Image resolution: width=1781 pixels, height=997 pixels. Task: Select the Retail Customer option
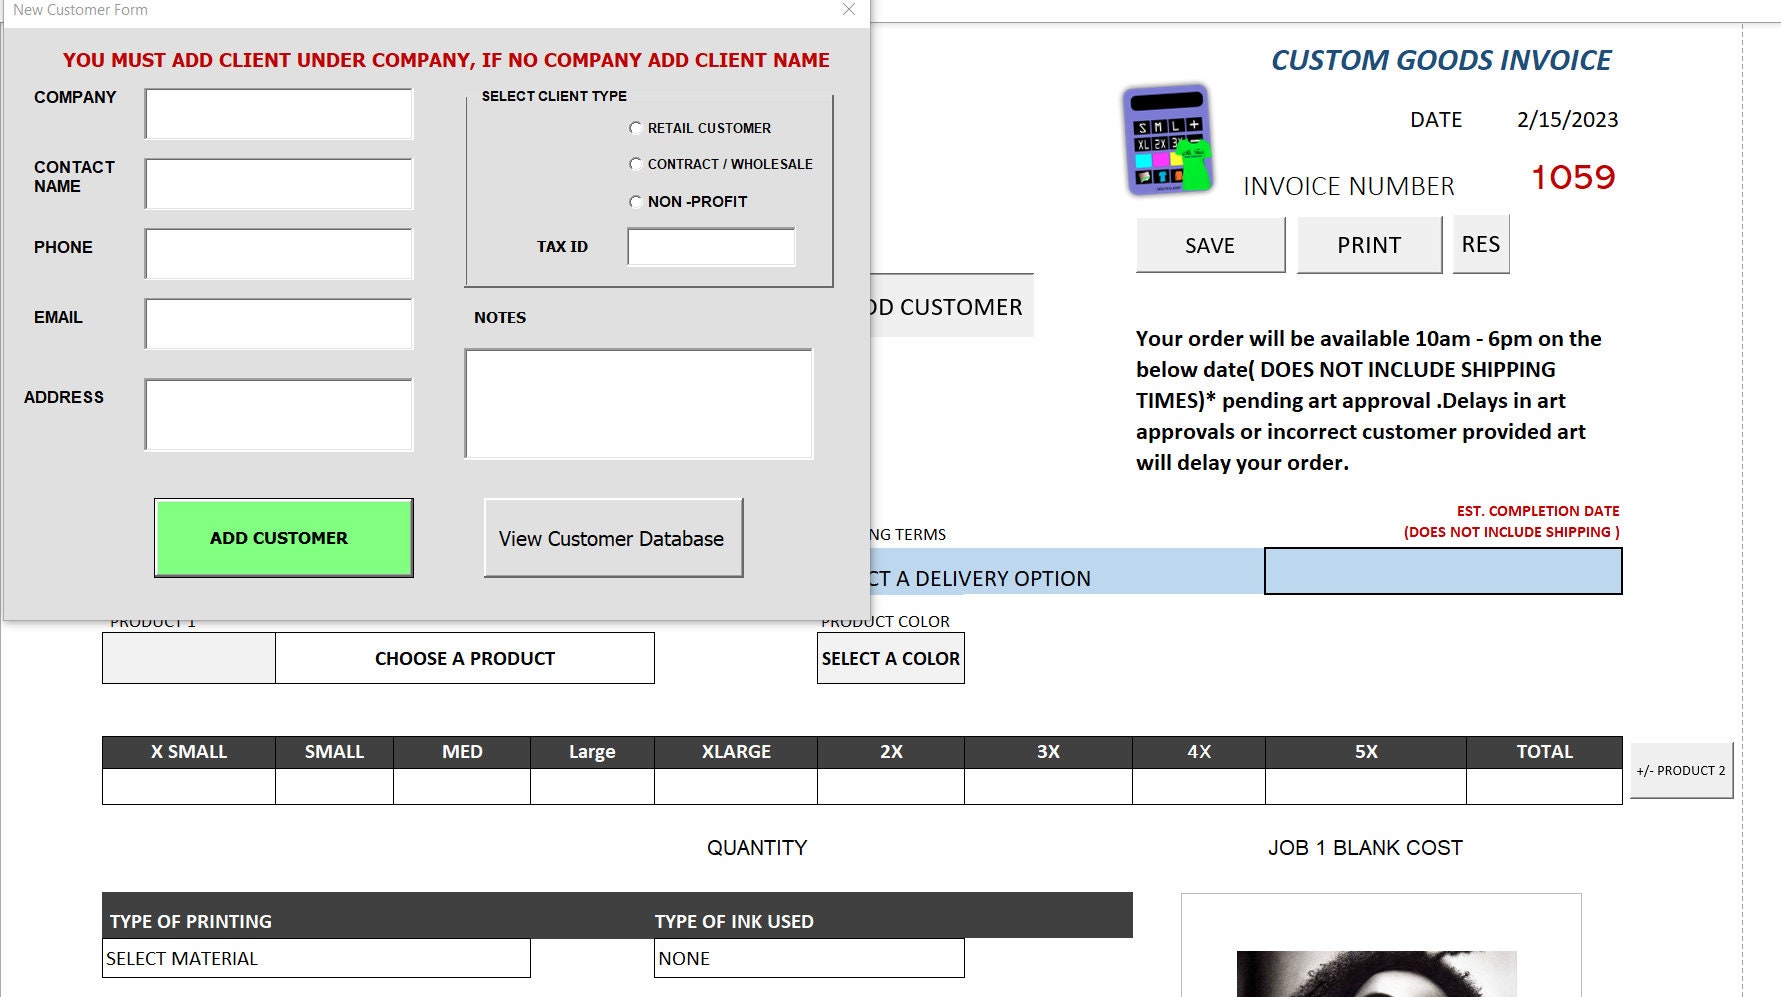coord(636,127)
